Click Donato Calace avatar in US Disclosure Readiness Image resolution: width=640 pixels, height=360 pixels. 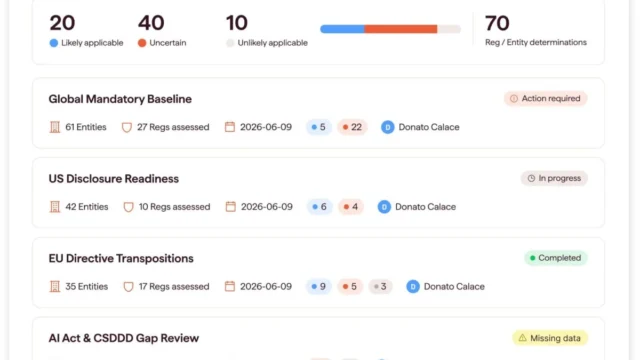click(384, 207)
